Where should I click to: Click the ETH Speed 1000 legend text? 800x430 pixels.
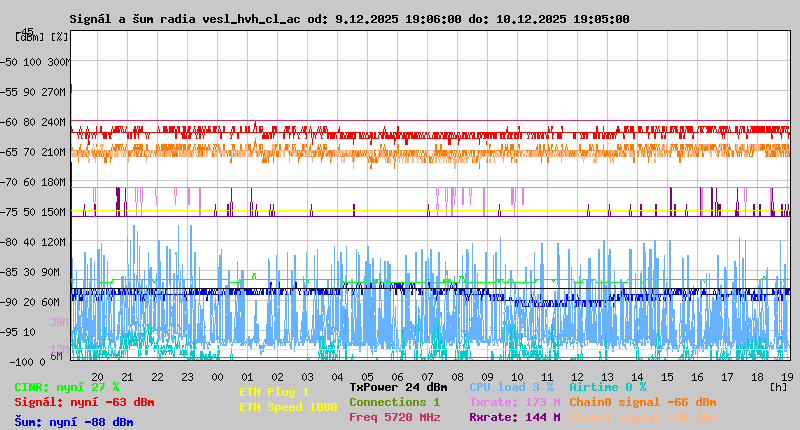[x=288, y=407]
